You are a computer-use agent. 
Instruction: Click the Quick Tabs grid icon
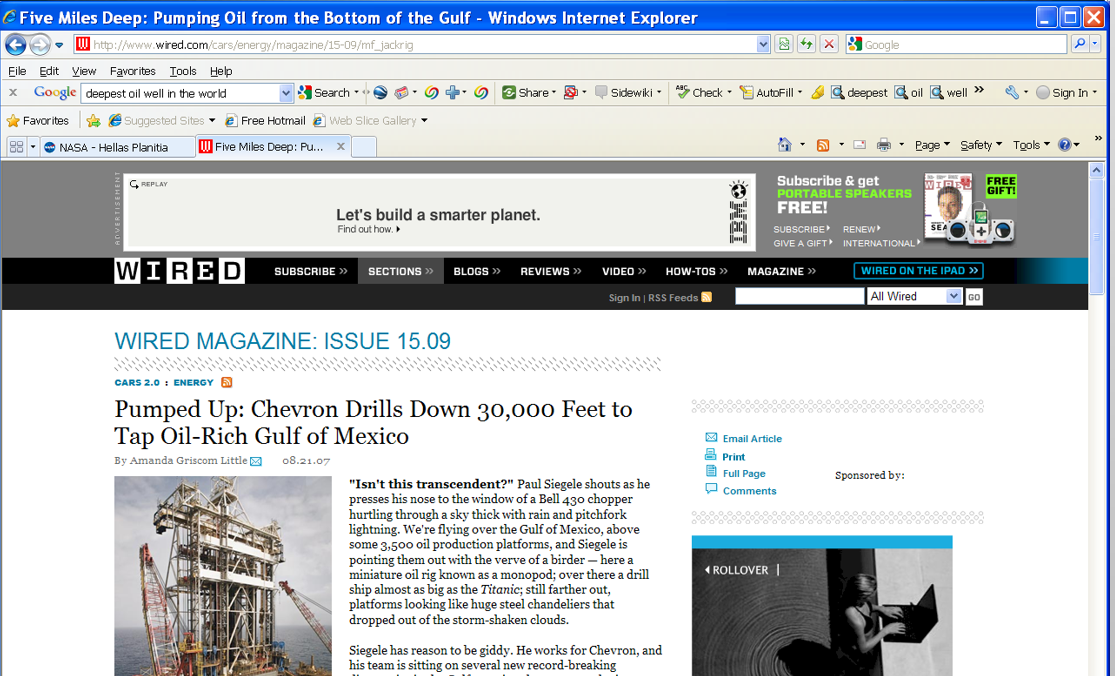pyautogui.click(x=16, y=147)
